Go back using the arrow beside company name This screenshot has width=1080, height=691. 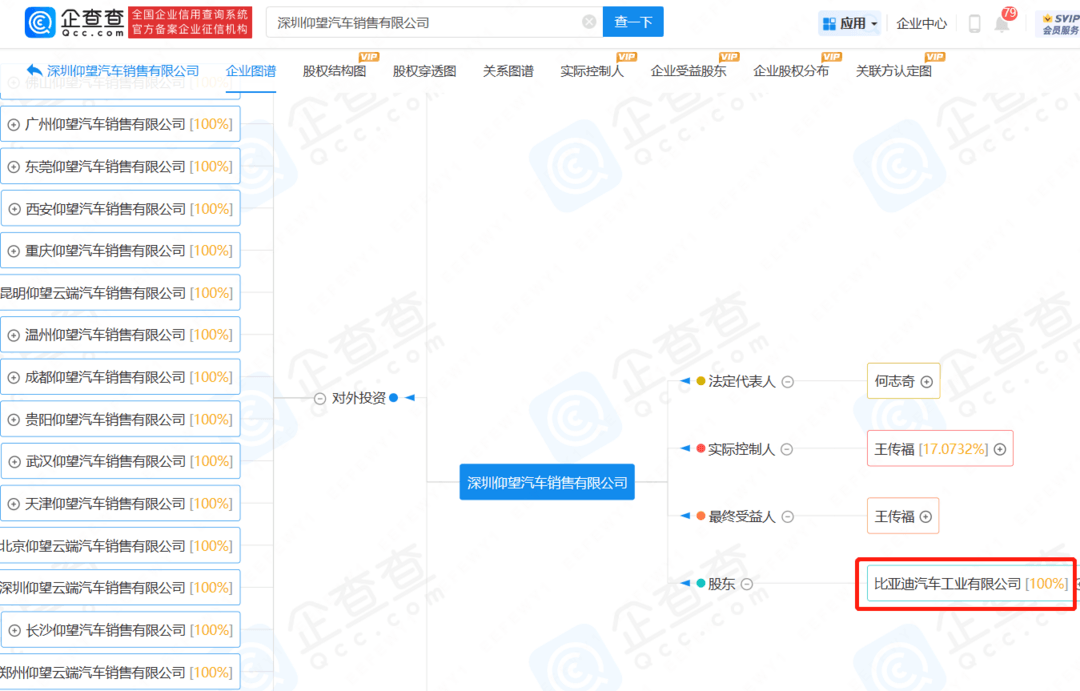[34, 70]
